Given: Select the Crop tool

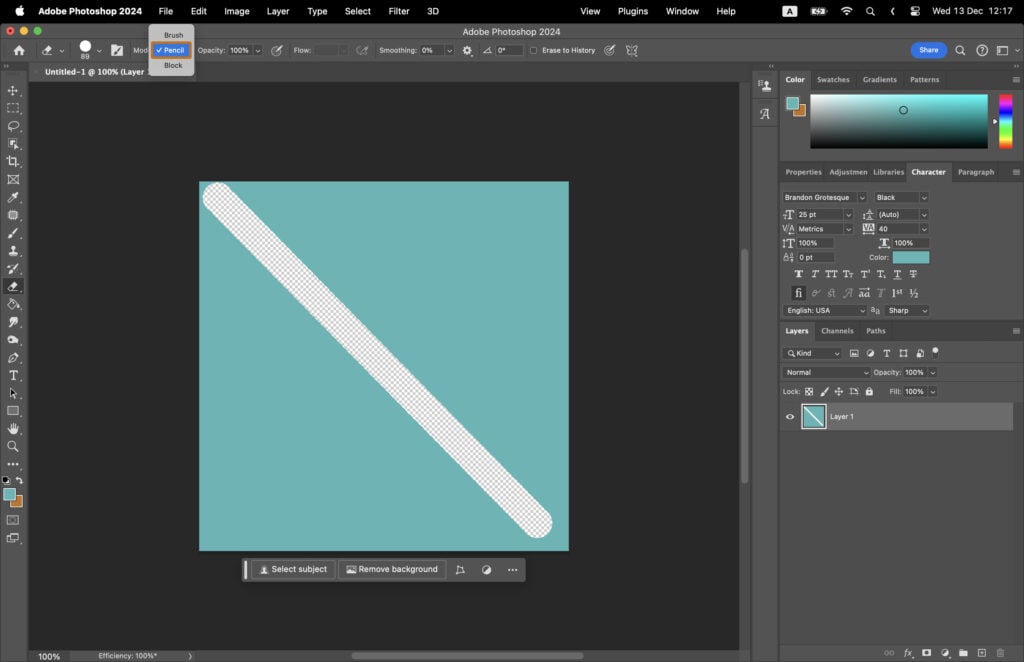Looking at the screenshot, I should [14, 161].
